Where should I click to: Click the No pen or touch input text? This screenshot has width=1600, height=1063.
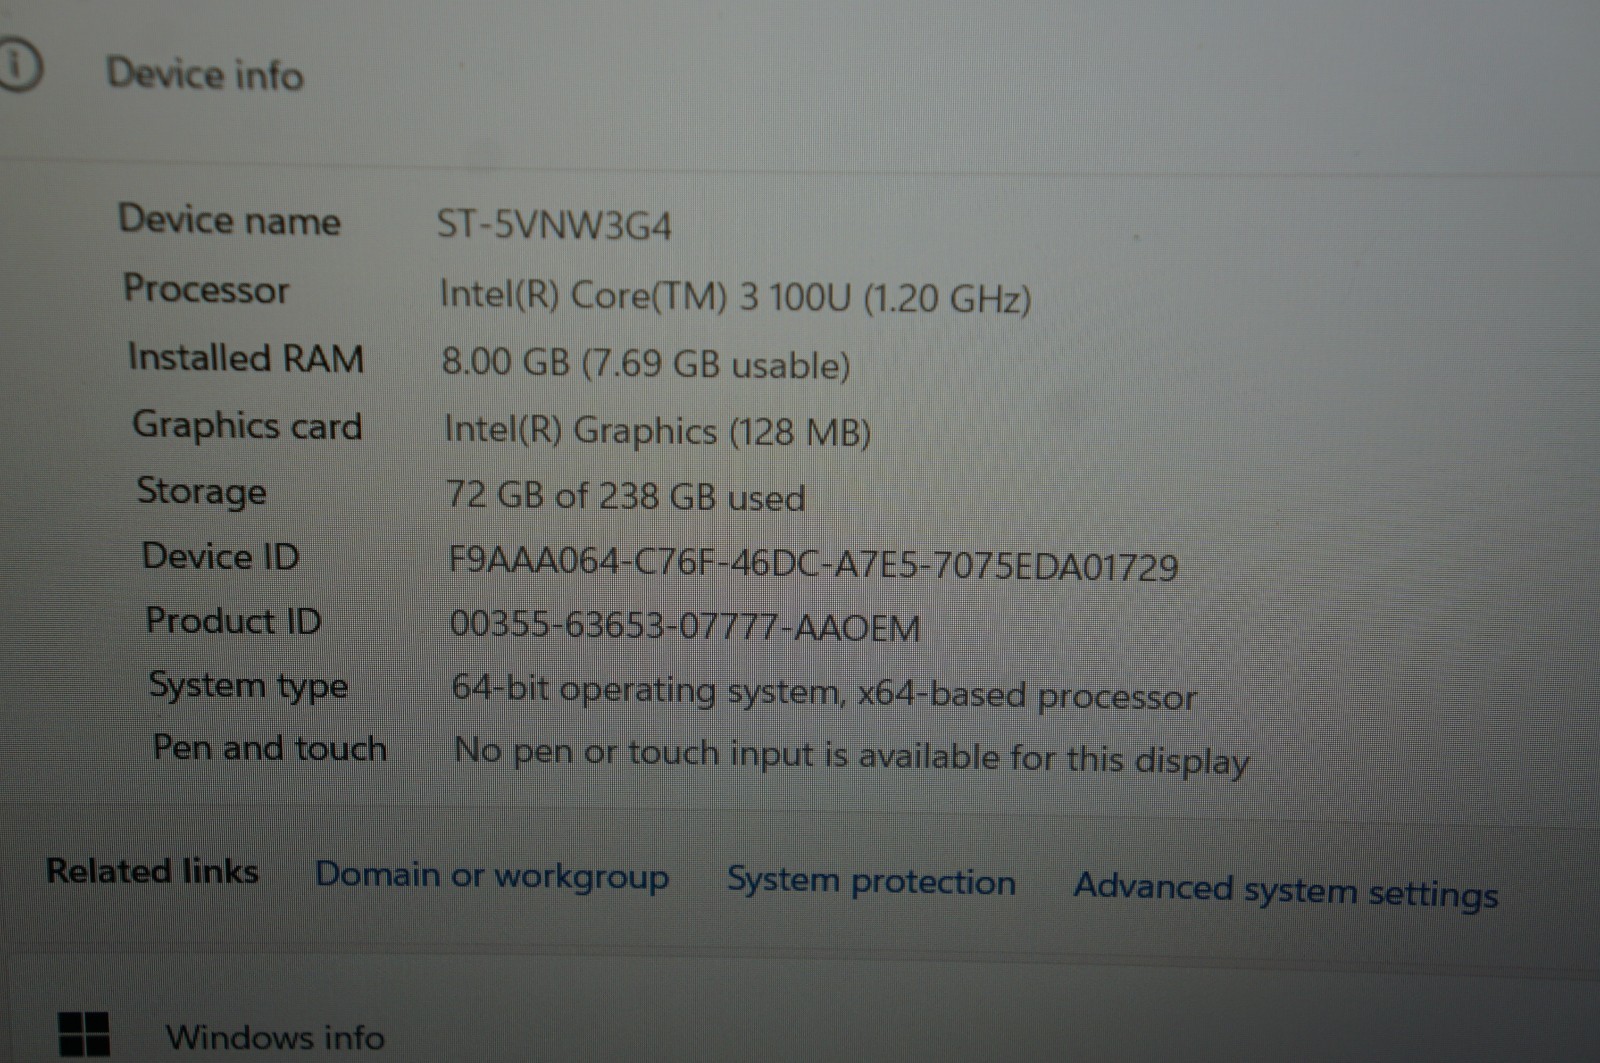click(852, 756)
